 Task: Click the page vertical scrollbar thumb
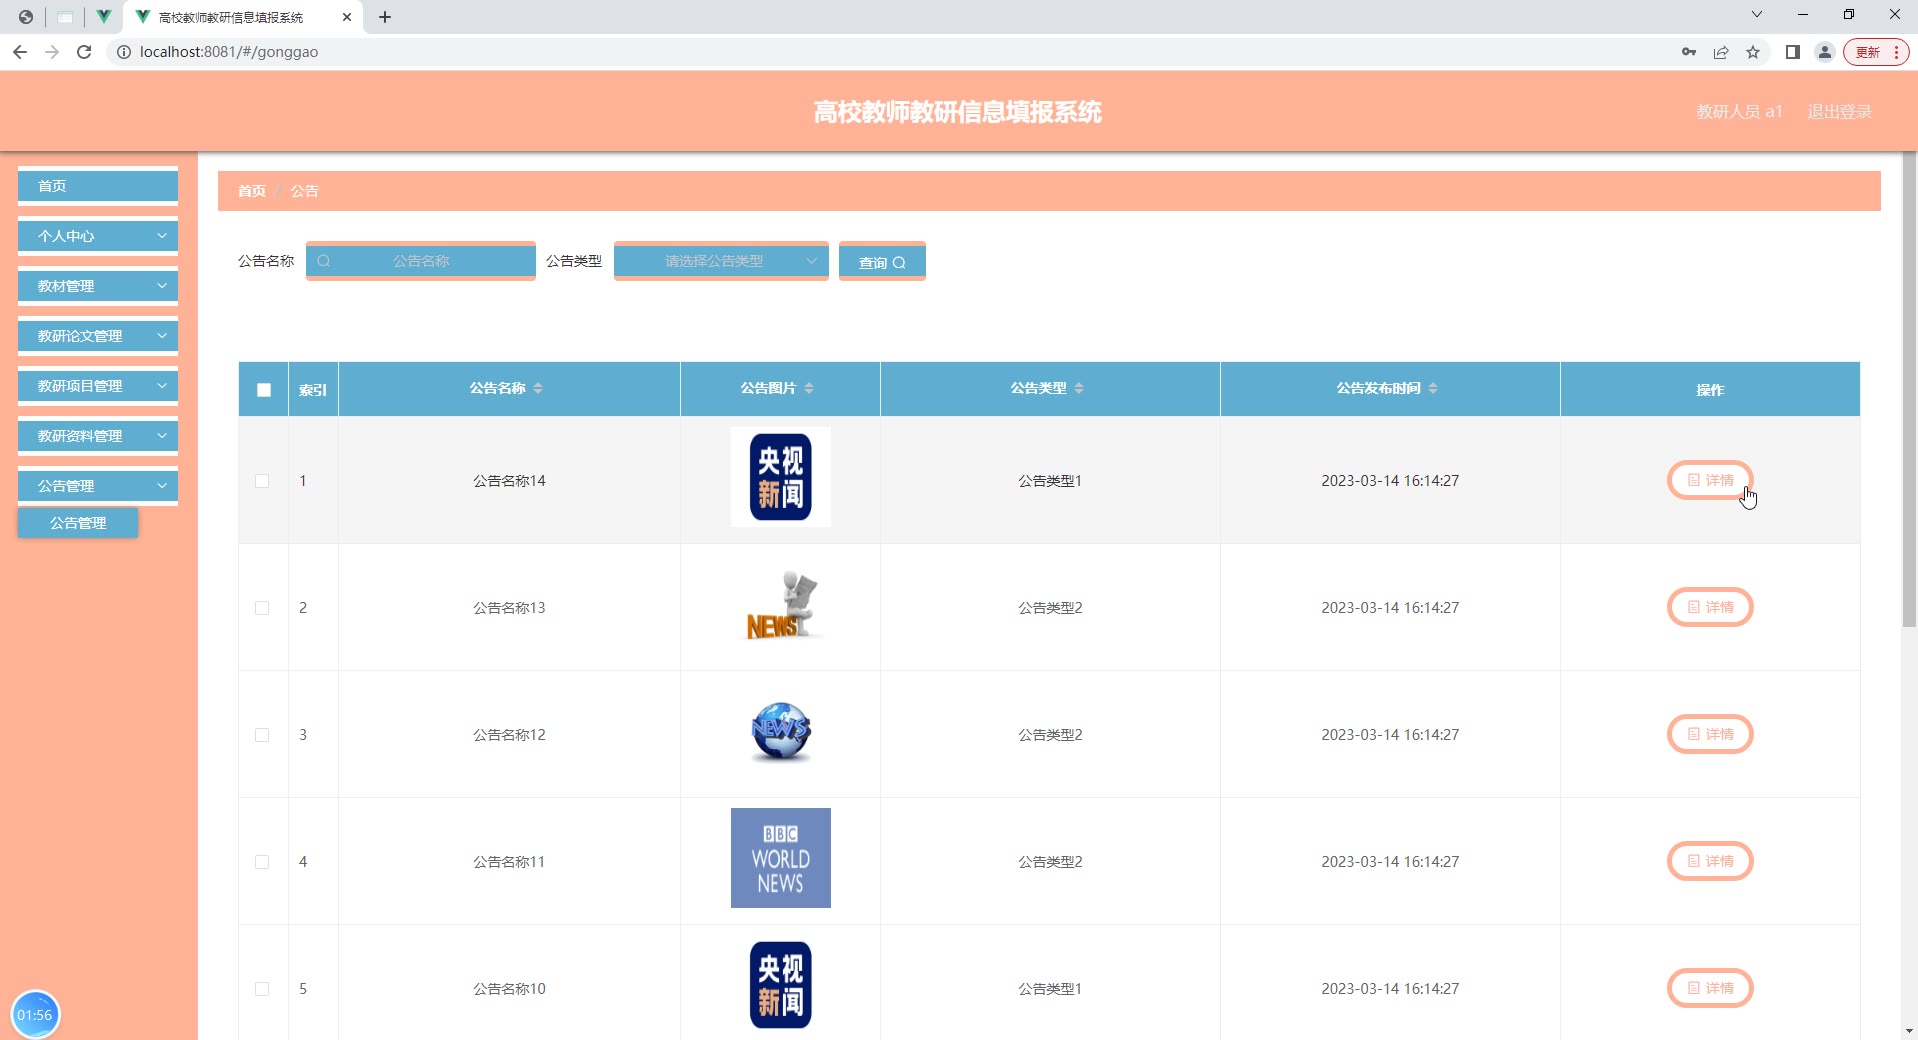[1909, 390]
